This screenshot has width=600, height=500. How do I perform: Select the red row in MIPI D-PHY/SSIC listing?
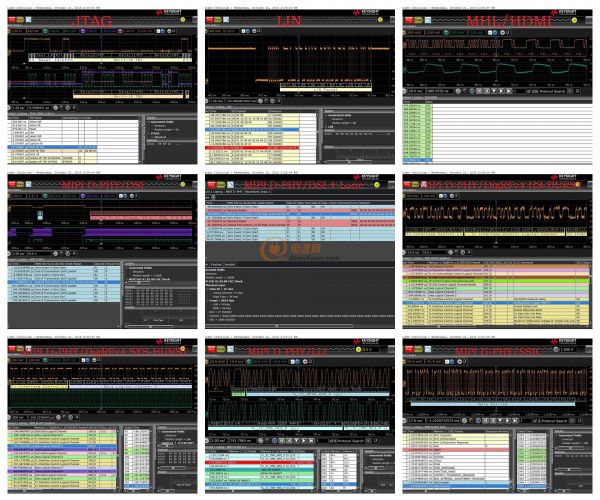pyautogui.click(x=456, y=450)
